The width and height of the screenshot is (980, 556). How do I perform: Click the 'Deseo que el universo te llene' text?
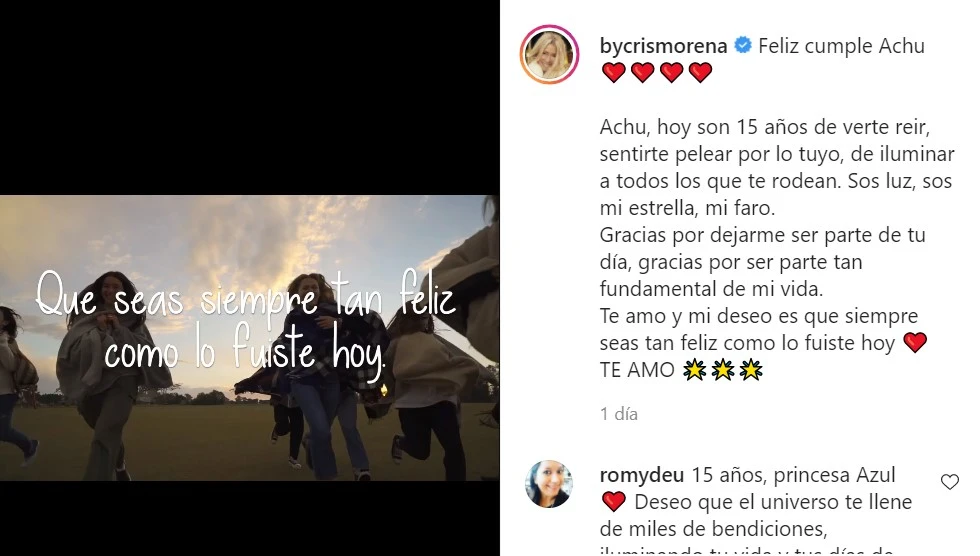[x=773, y=502]
